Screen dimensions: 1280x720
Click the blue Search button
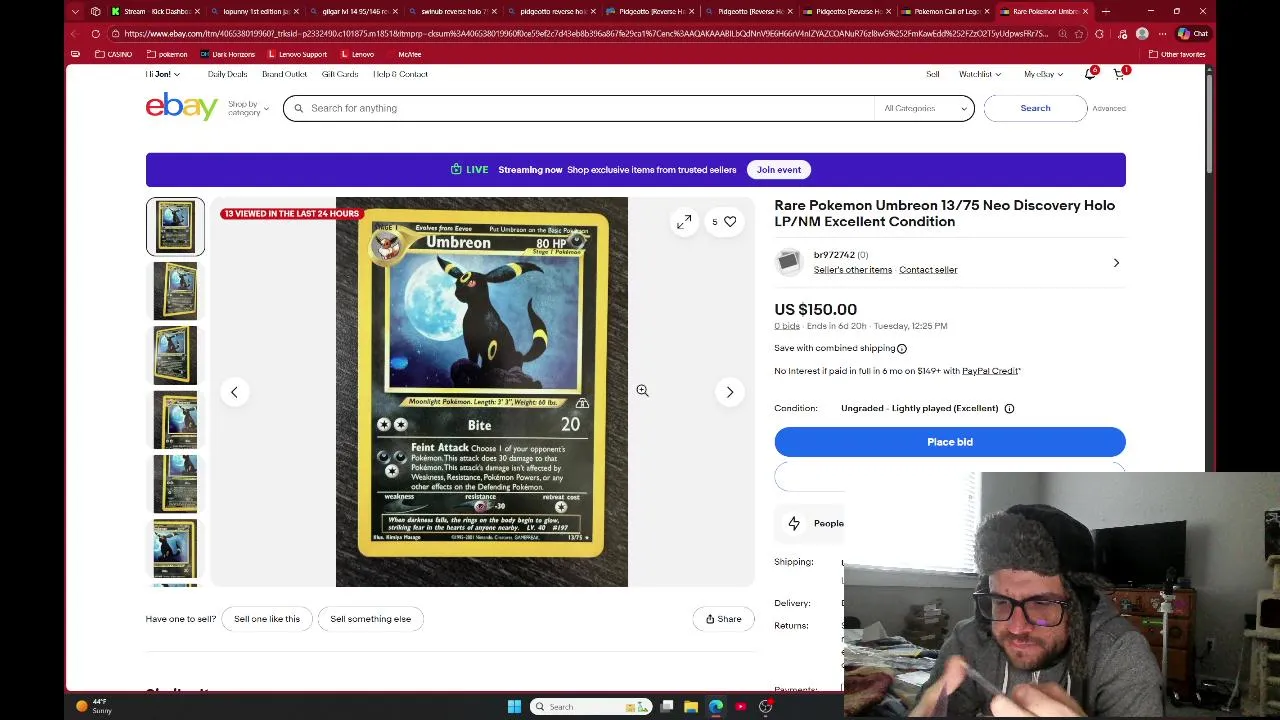tap(1035, 108)
